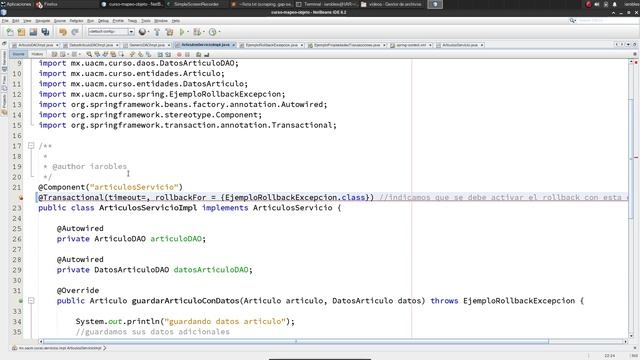Click the volume icon in system tray
Screen dimensions: 640x360
[597, 4]
